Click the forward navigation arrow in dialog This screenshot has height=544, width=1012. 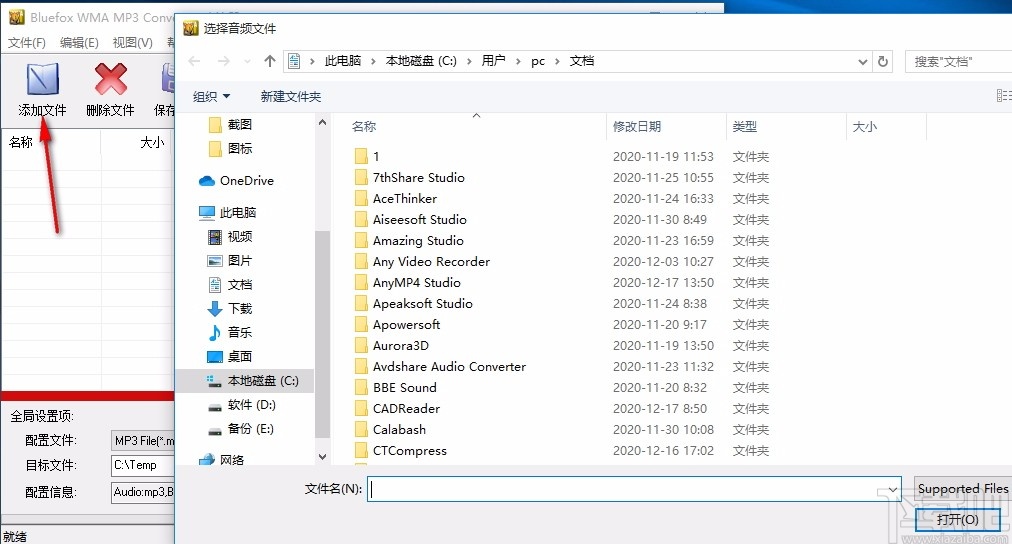click(x=223, y=61)
